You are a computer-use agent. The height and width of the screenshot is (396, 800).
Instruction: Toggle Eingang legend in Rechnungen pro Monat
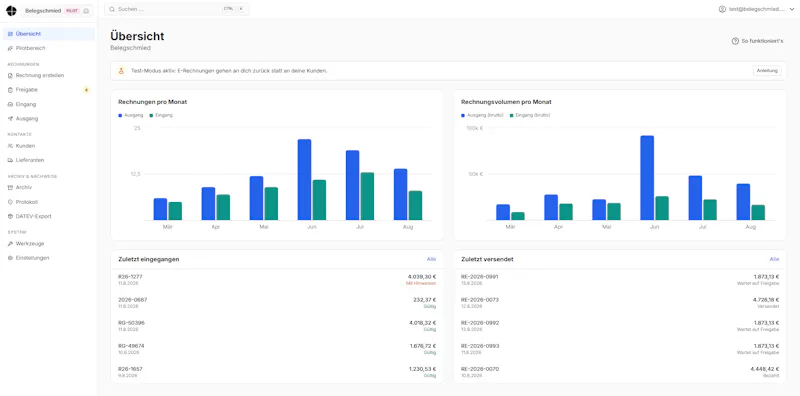pos(161,115)
